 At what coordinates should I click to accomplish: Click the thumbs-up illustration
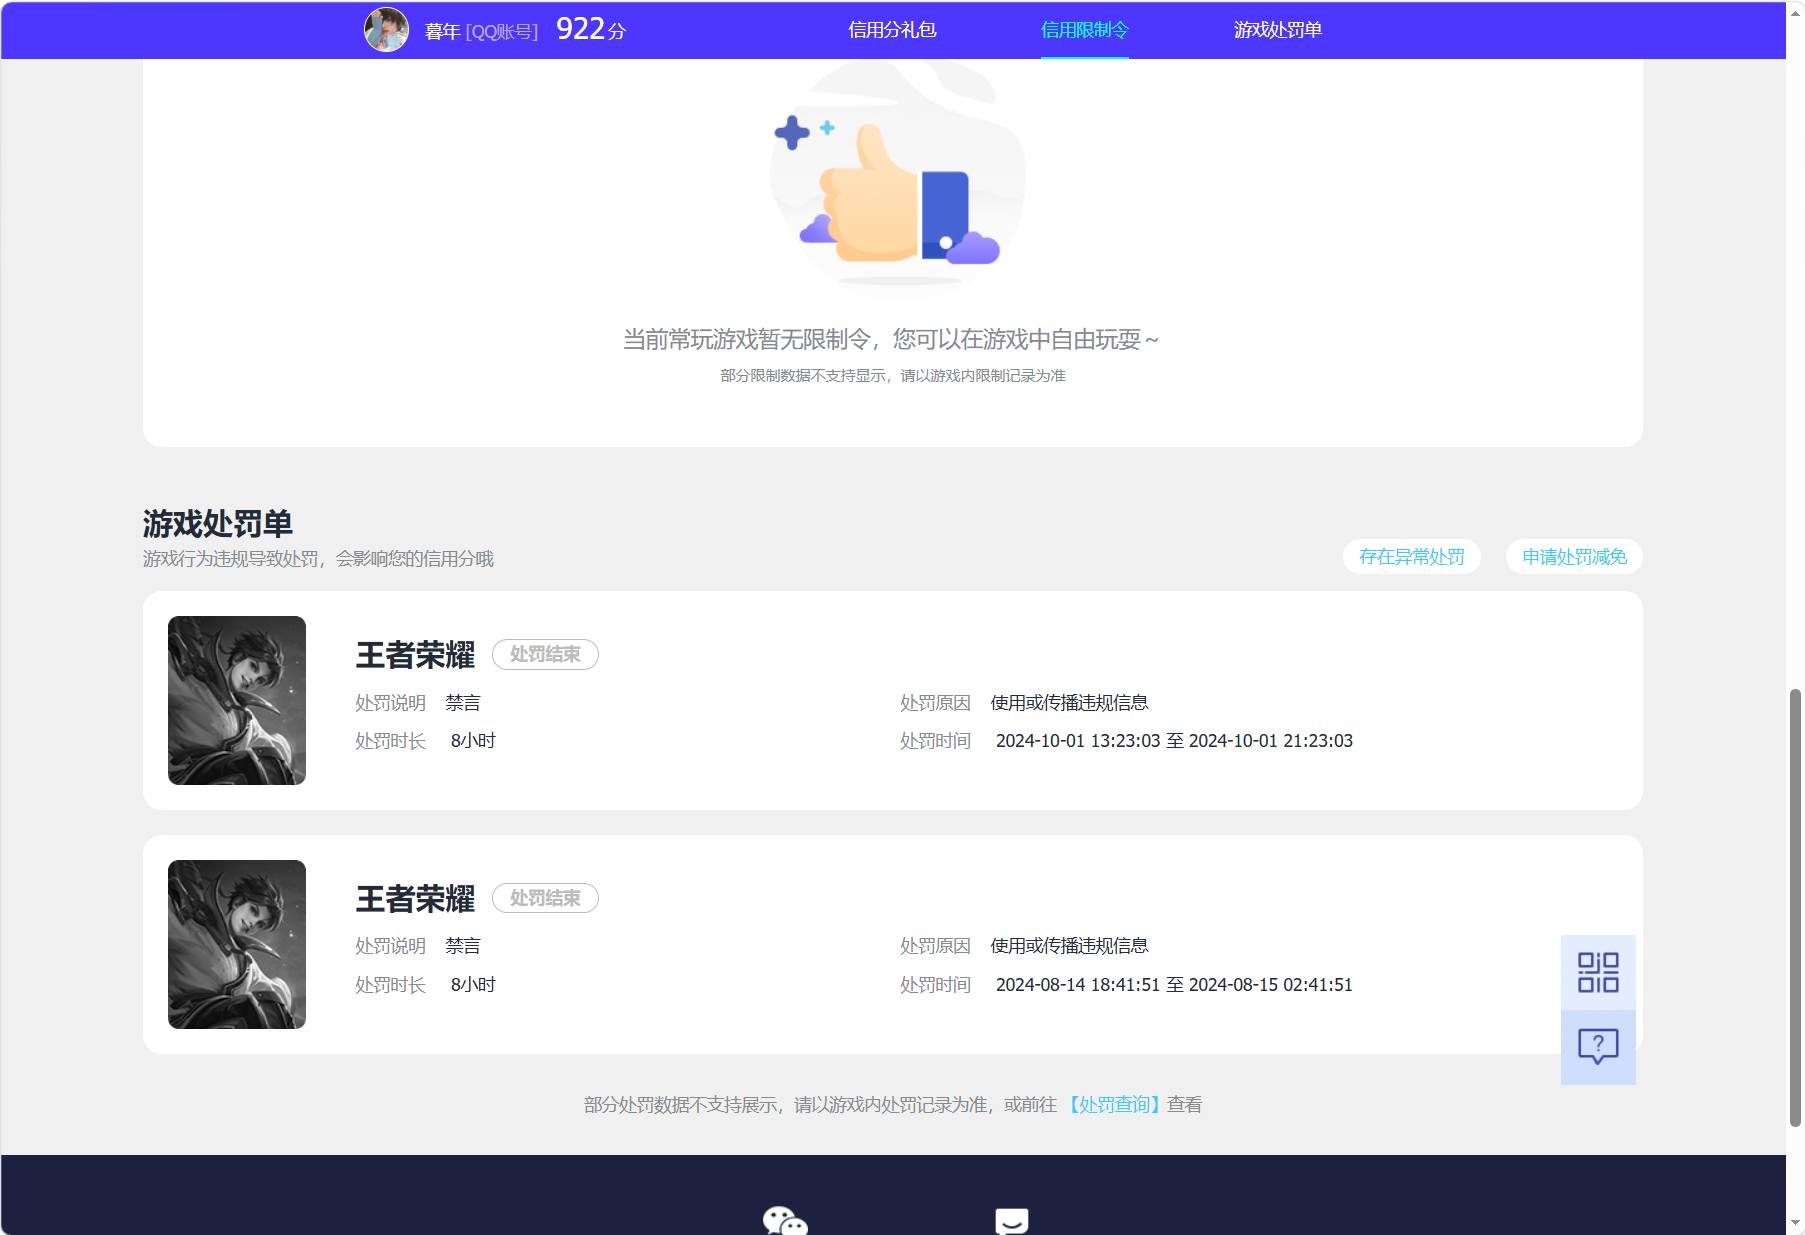tap(897, 180)
